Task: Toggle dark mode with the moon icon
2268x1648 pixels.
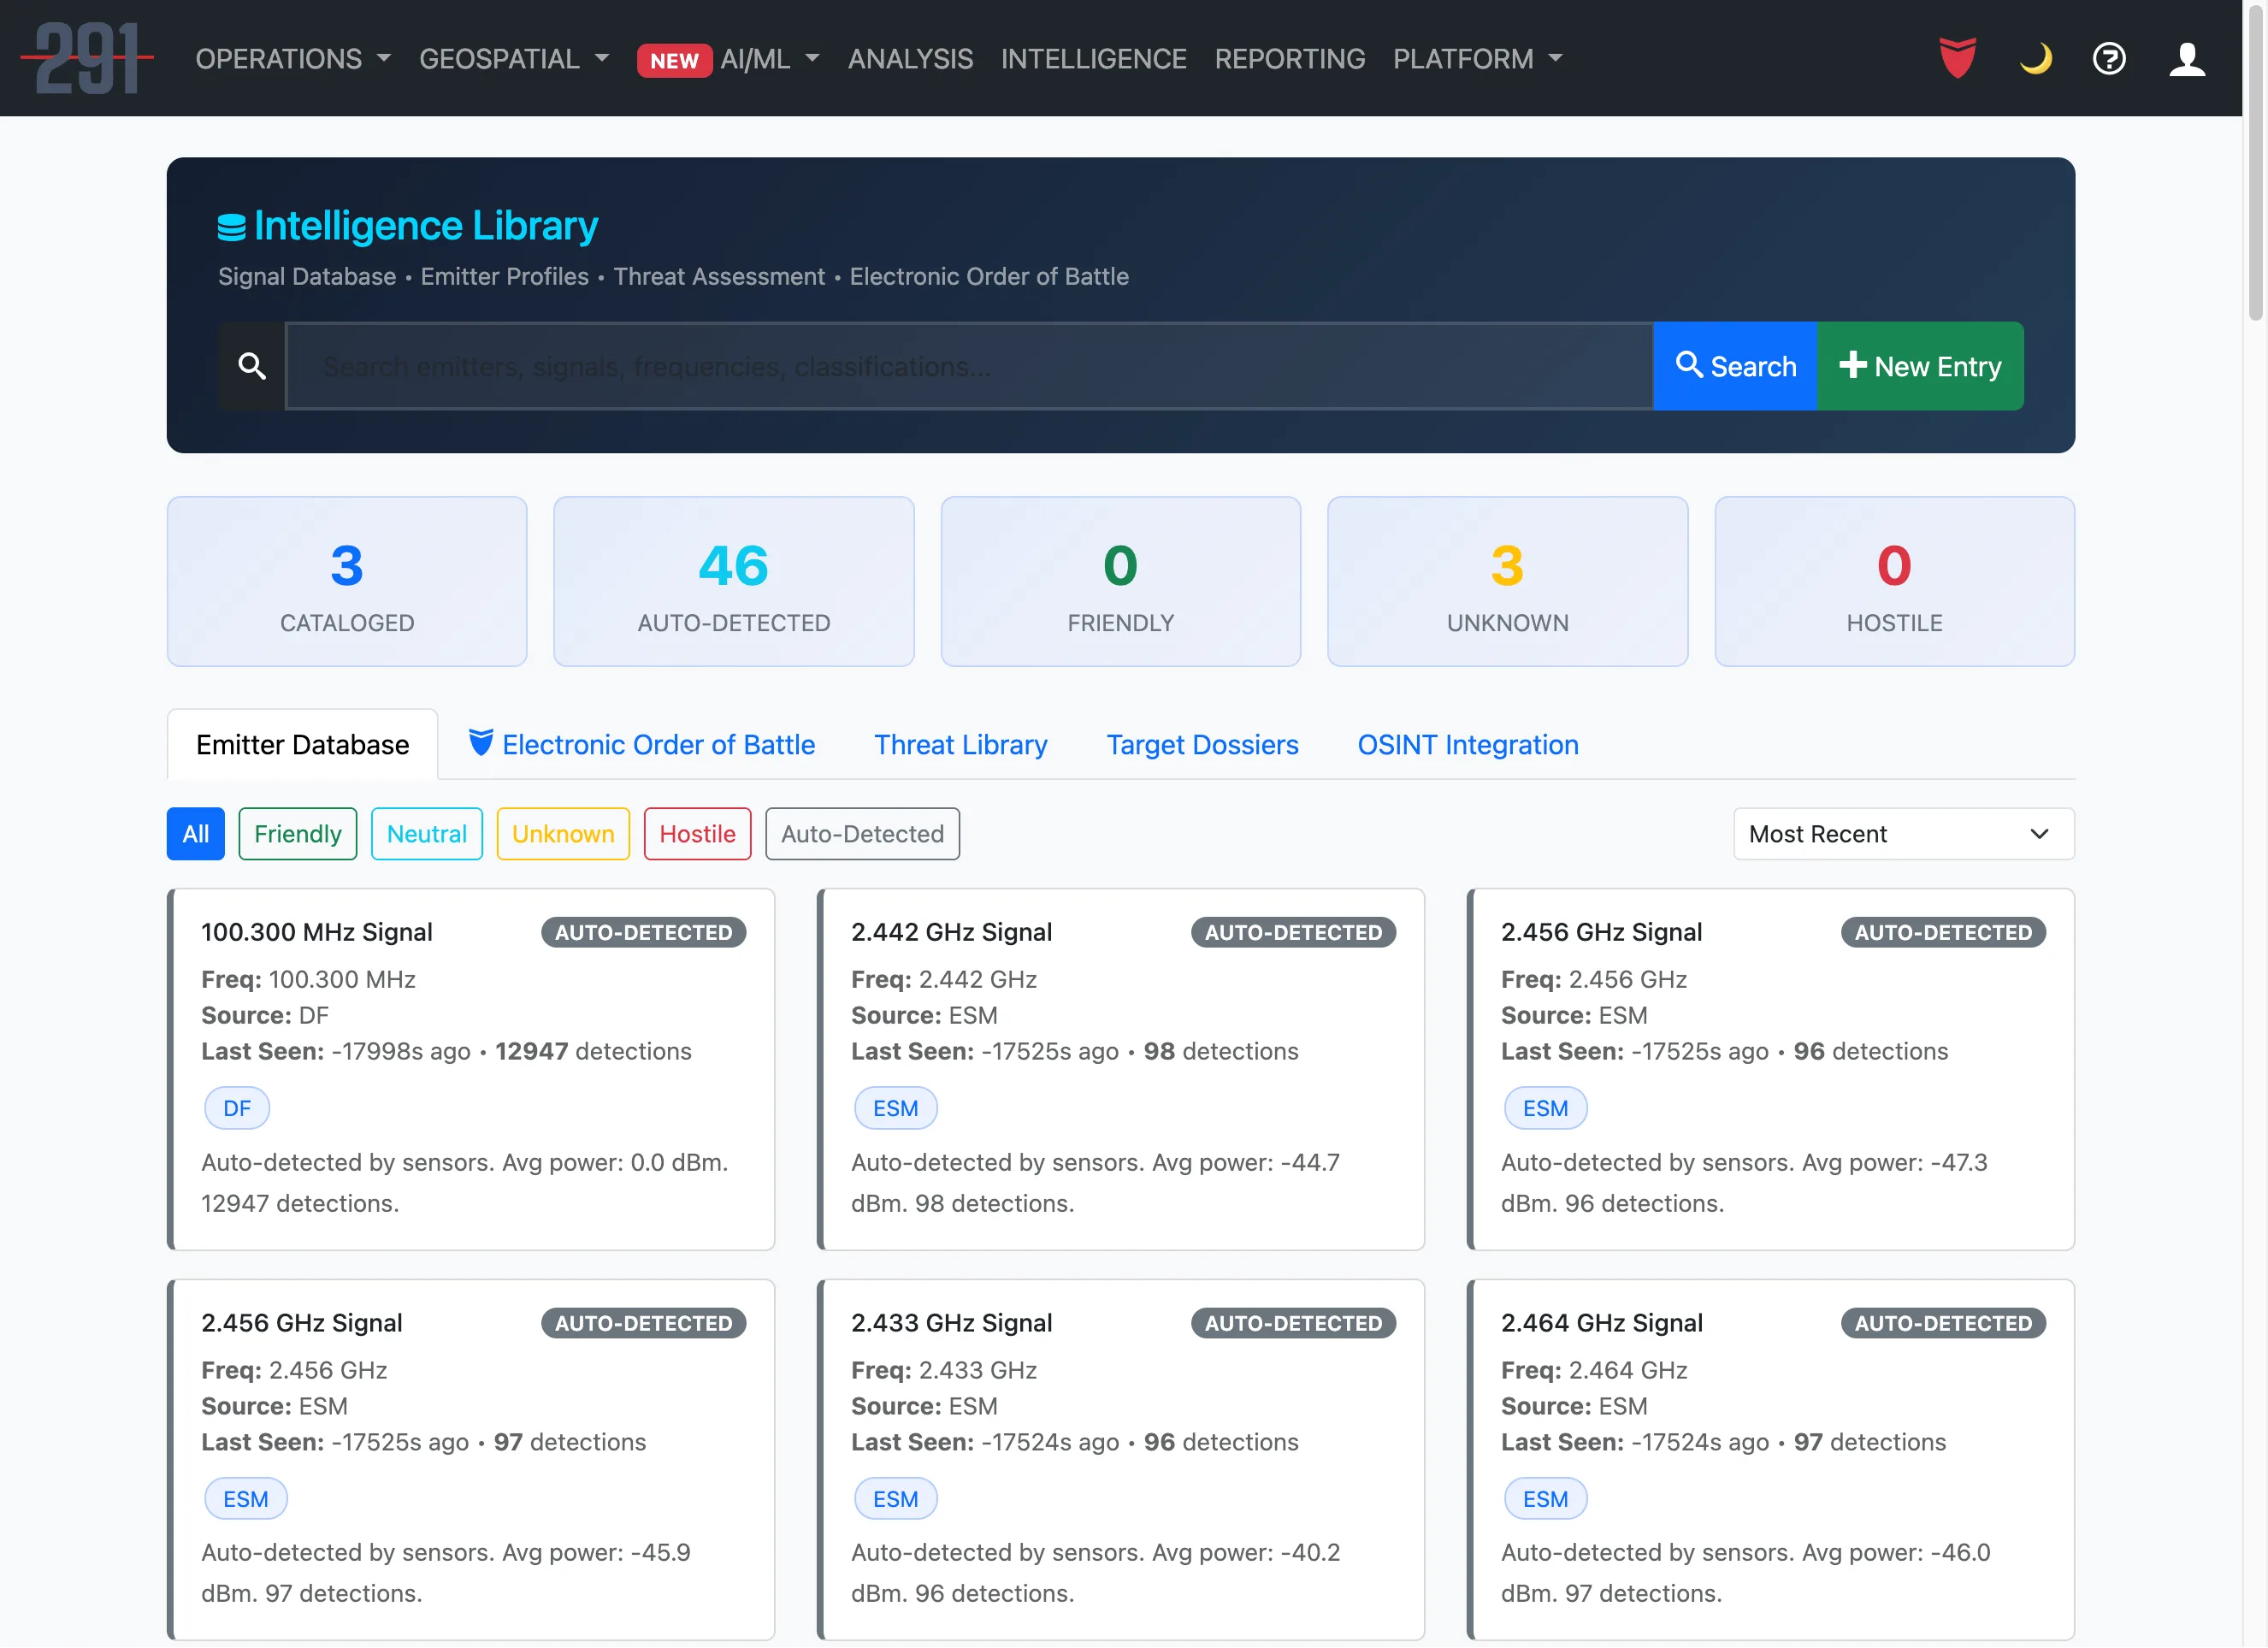Action: pos(2035,59)
